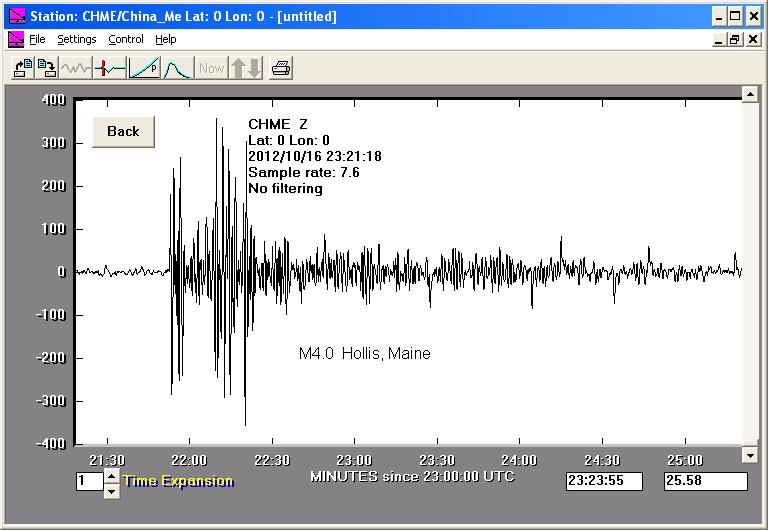
Task: Click the 25.58 value field
Action: point(705,481)
